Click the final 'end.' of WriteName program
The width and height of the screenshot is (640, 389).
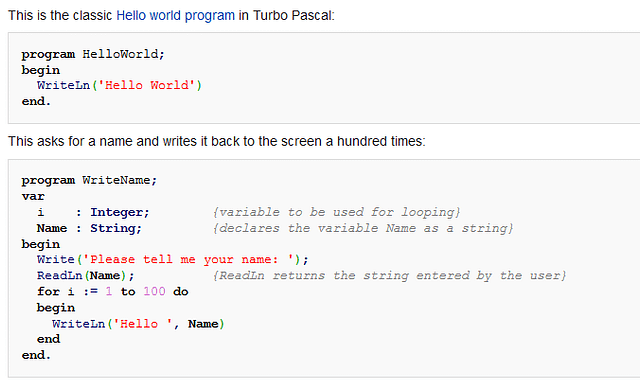[36, 355]
